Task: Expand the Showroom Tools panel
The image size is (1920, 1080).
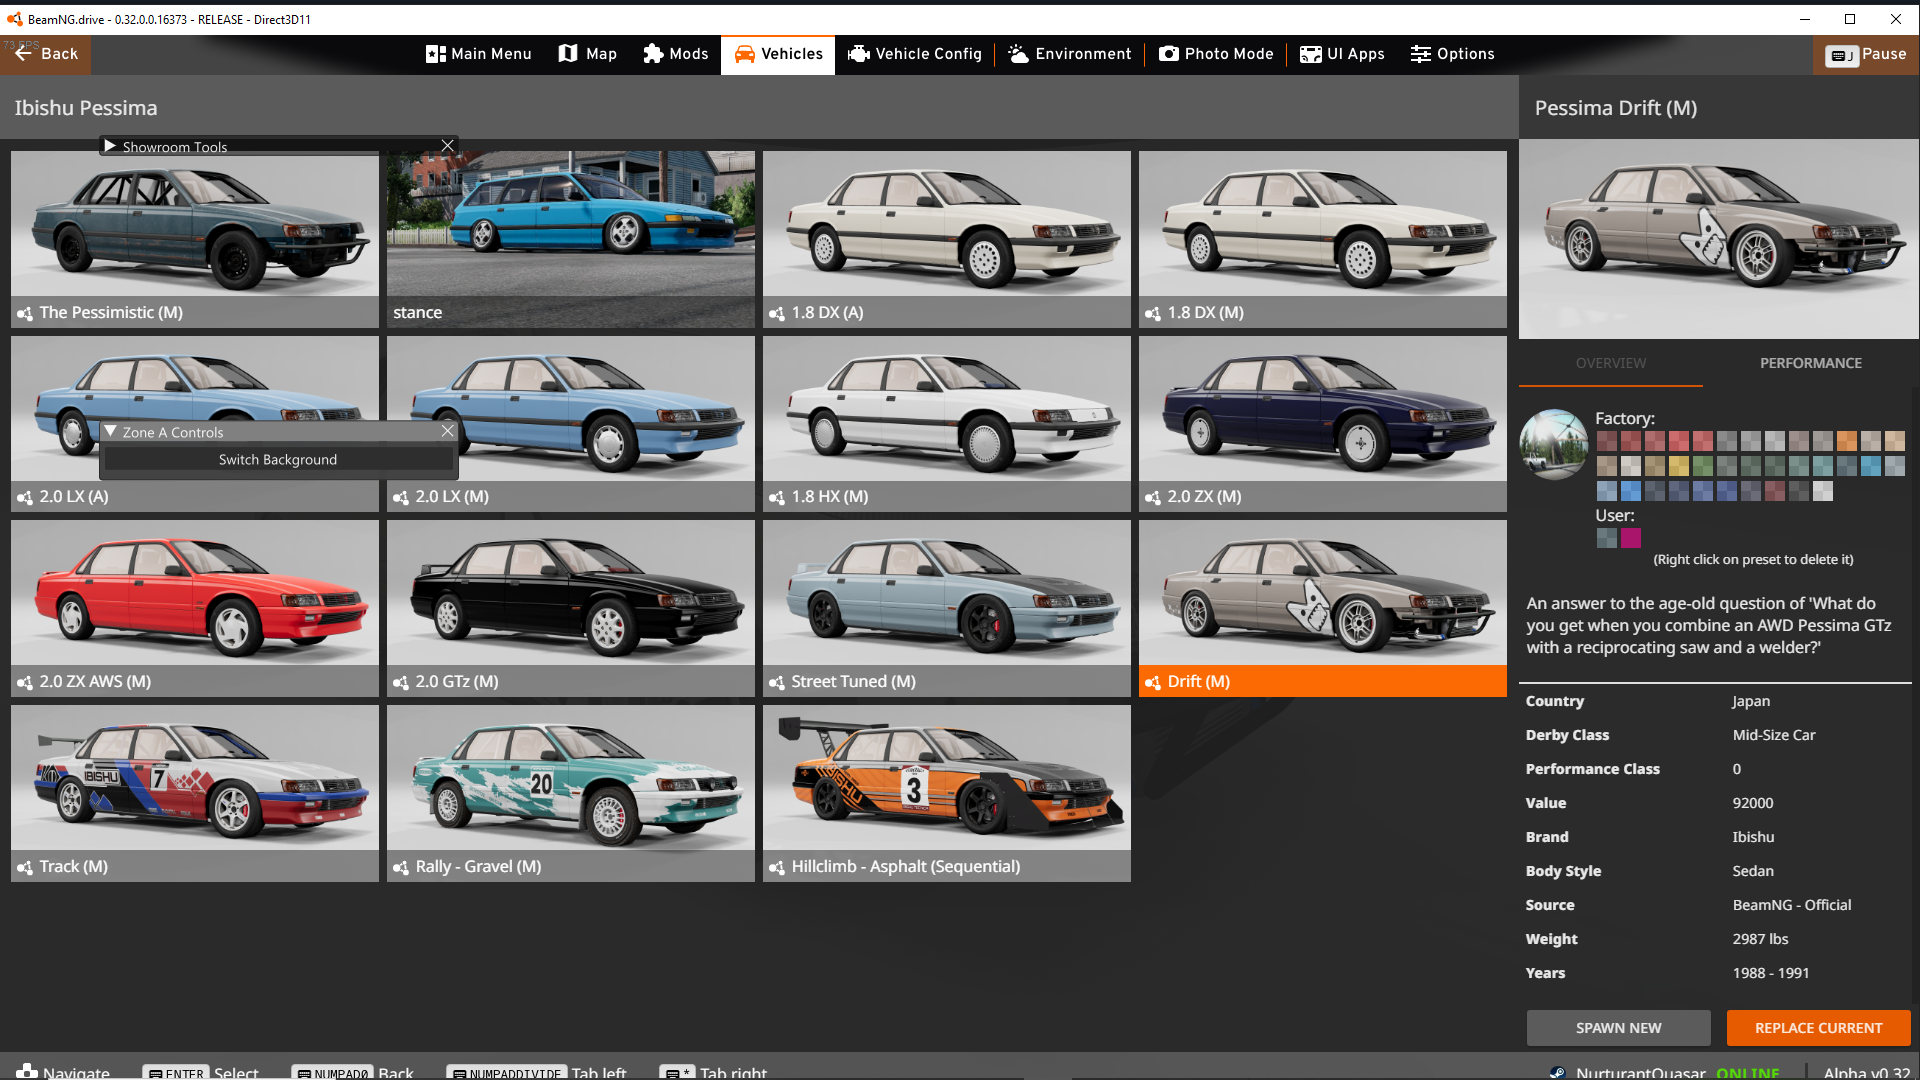Action: click(110, 146)
